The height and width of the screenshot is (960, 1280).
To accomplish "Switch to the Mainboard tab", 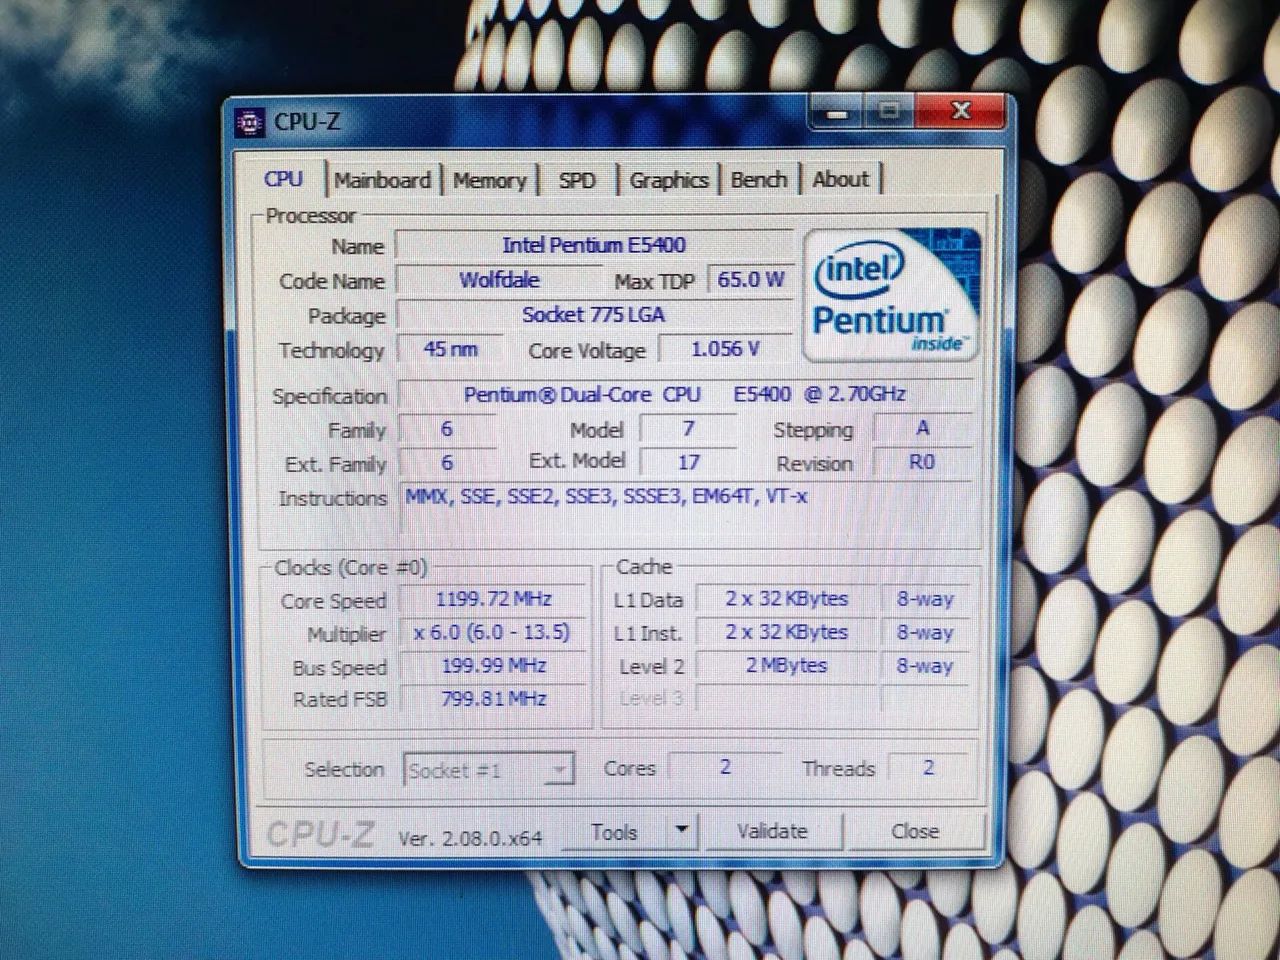I will [382, 180].
